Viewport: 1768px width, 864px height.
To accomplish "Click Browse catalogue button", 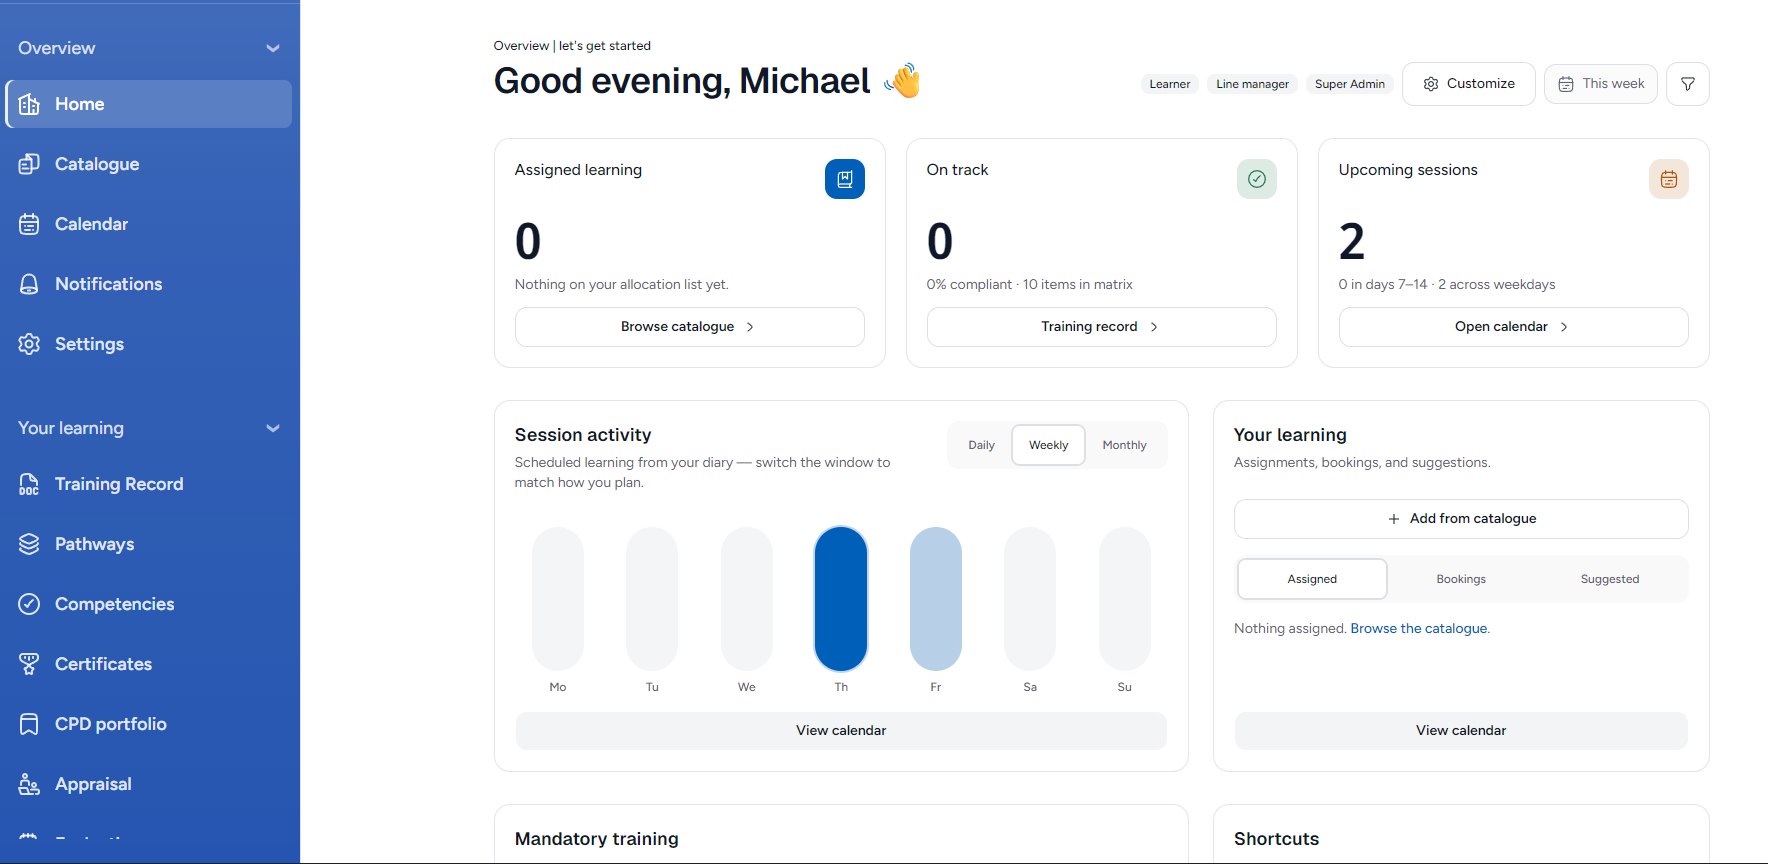I will click(689, 327).
